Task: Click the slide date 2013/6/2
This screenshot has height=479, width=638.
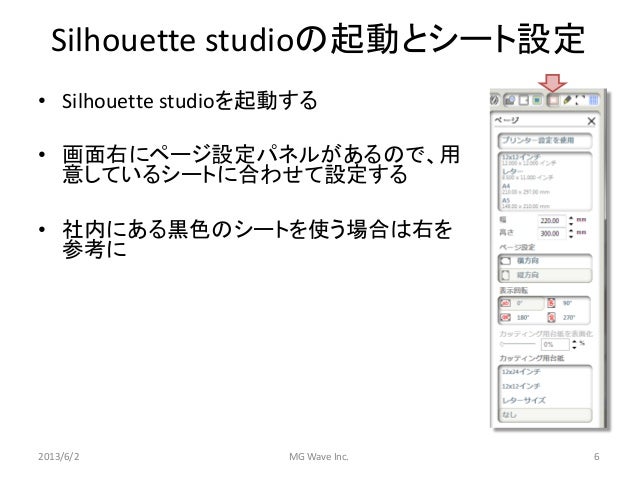Action: pyautogui.click(x=59, y=456)
